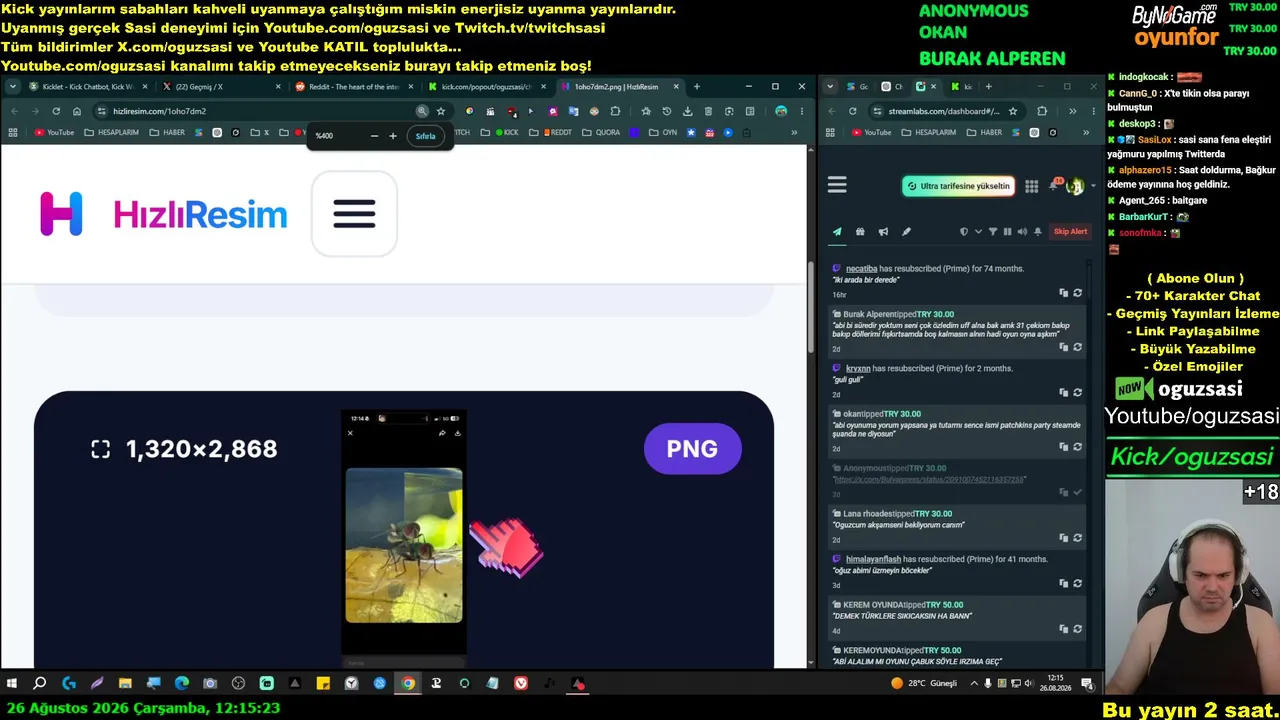1280x720 pixels.
Task: Reload the HızlıResim page
Action: [x=56, y=111]
